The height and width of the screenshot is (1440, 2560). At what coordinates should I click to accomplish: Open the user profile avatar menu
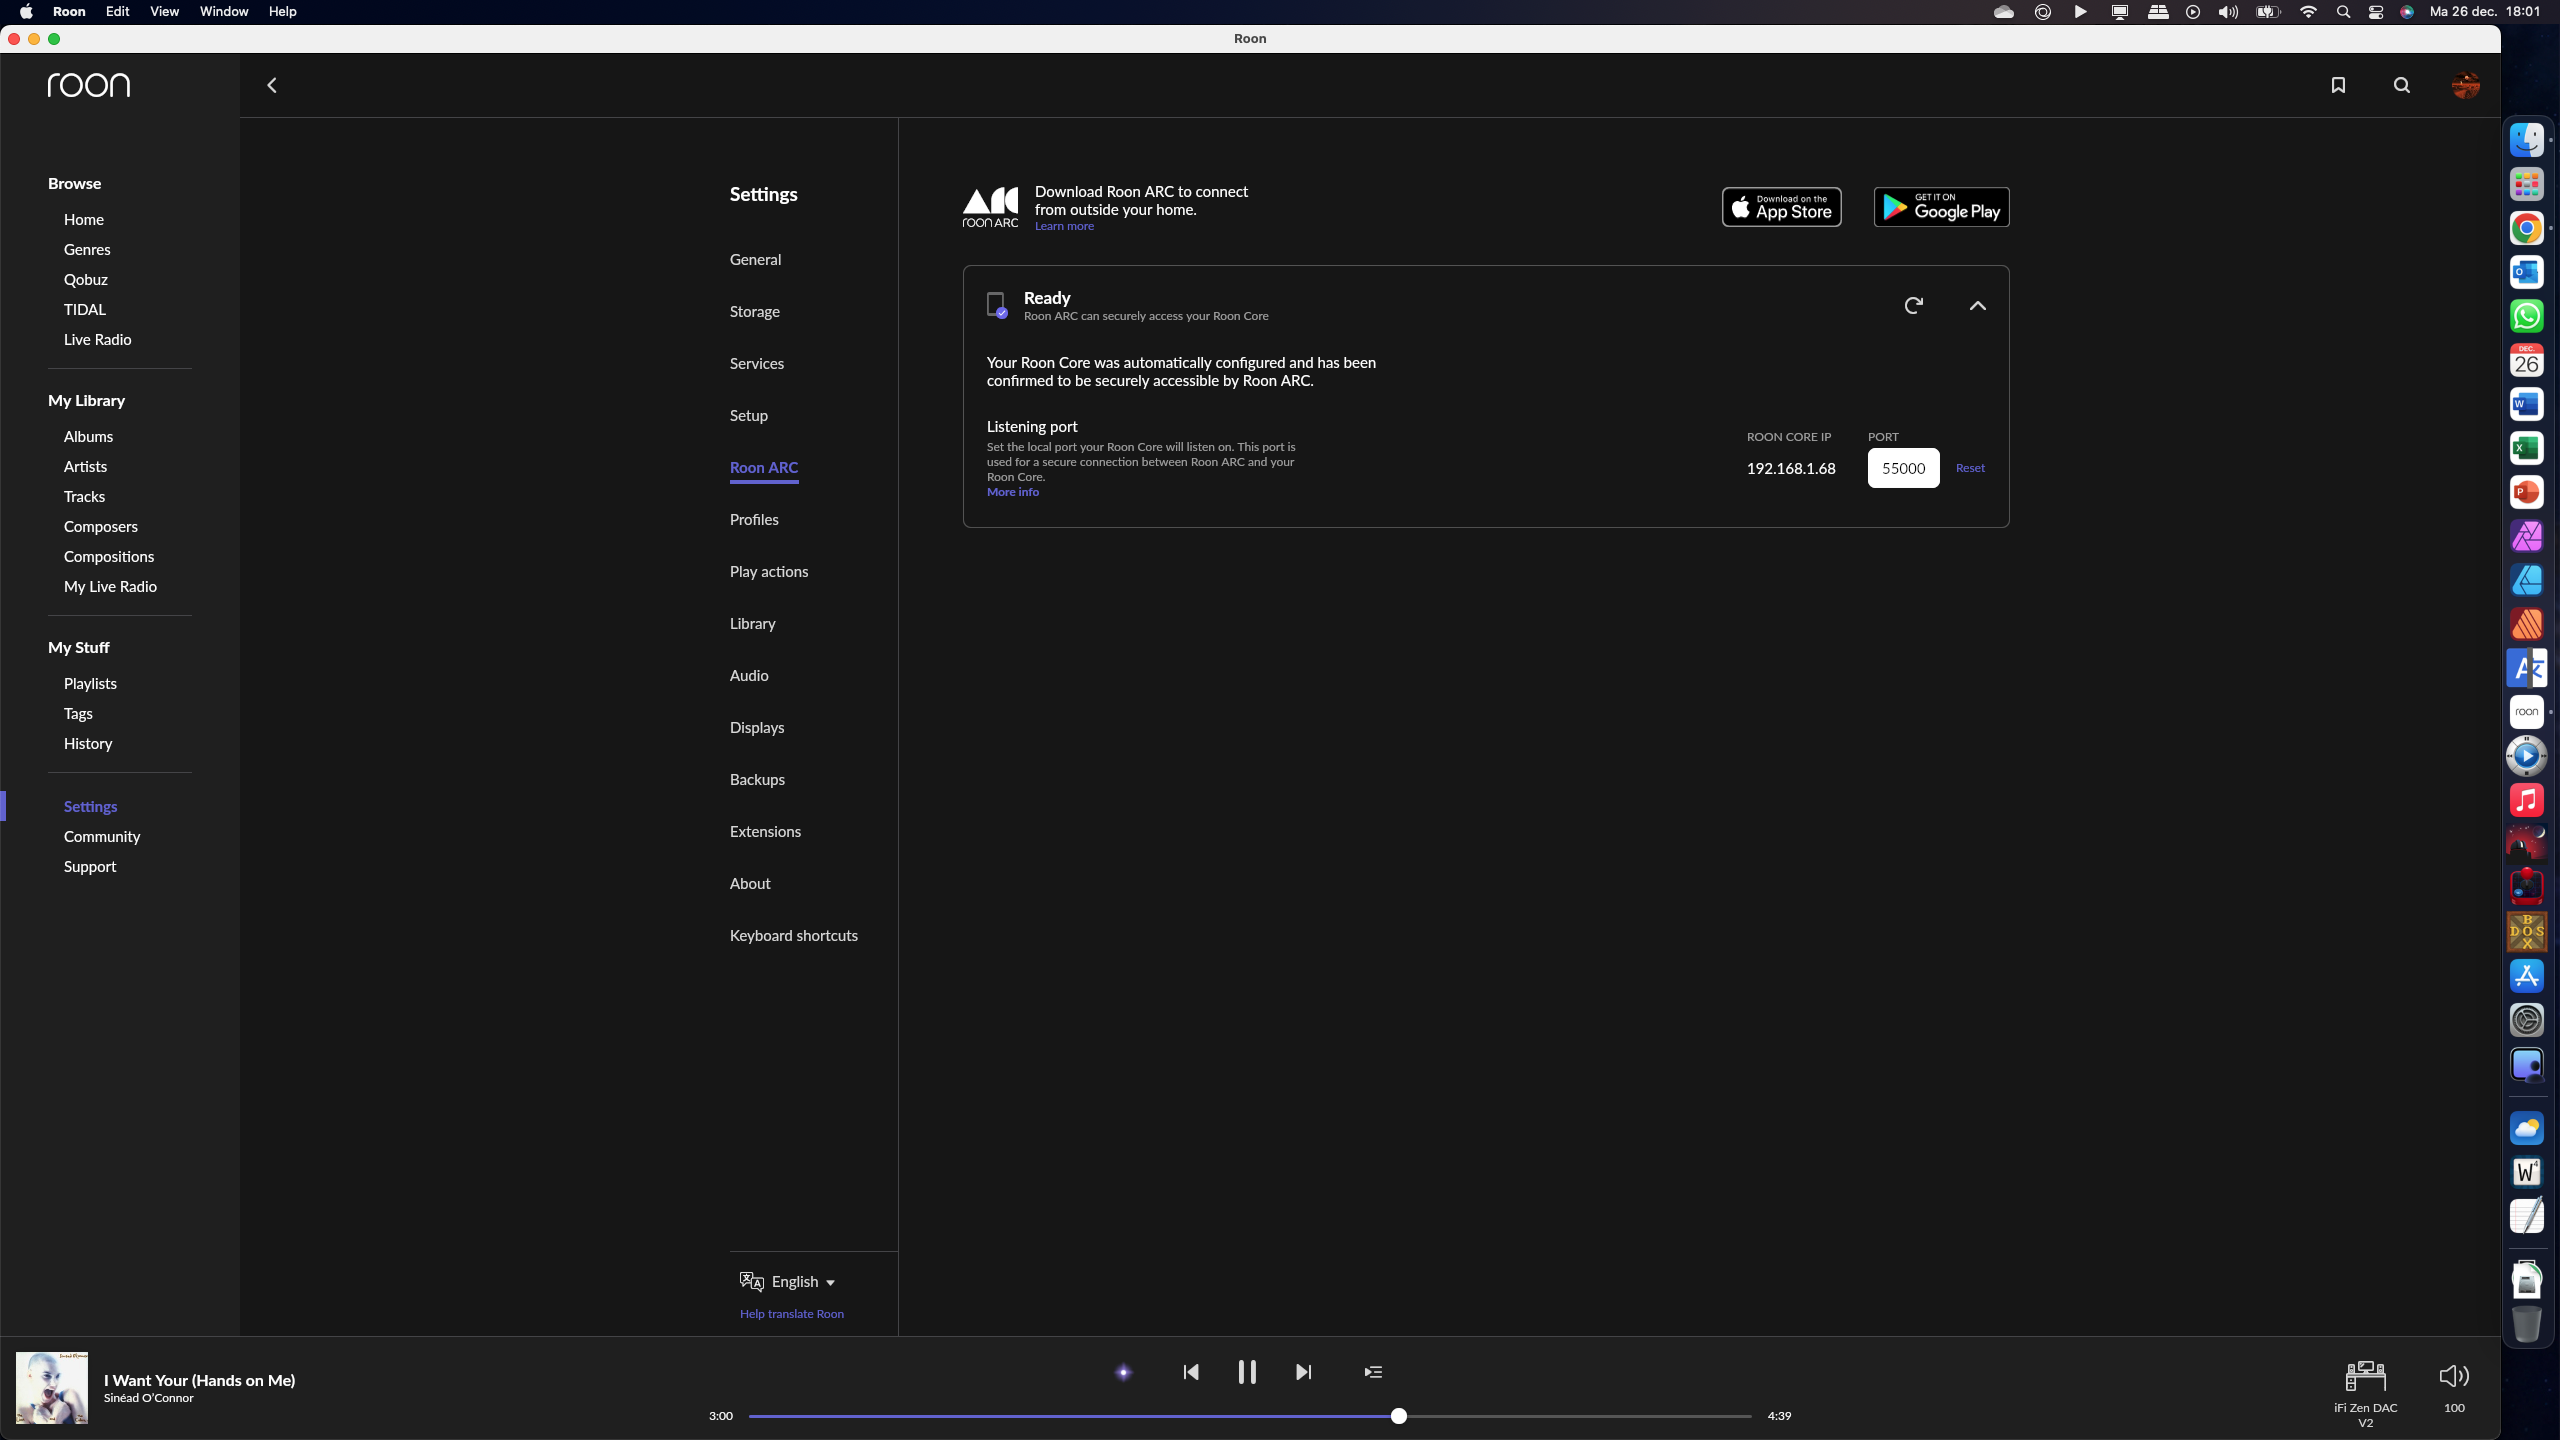coord(2465,85)
